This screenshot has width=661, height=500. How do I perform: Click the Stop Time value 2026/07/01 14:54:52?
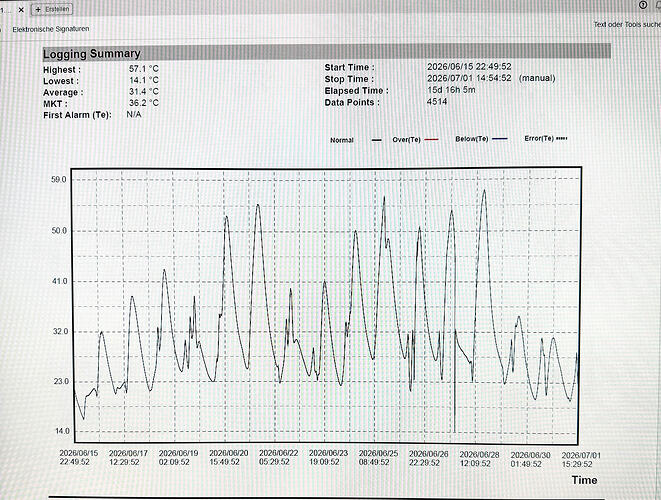[x=469, y=78]
